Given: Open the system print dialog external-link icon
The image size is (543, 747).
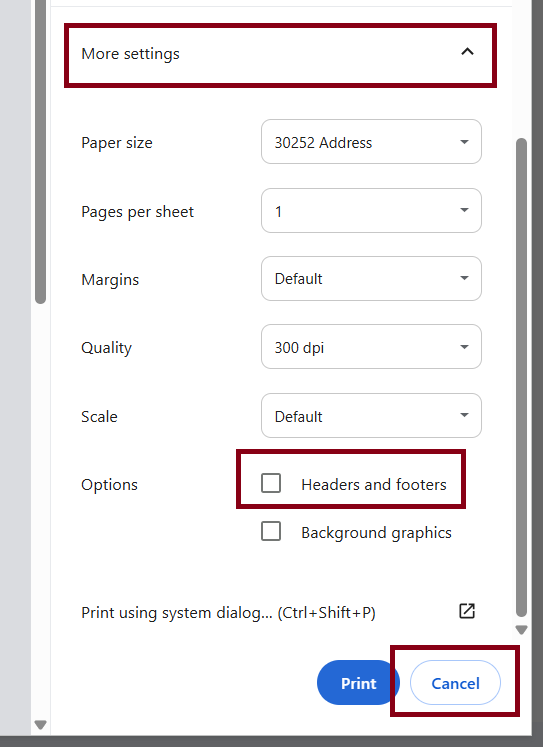Looking at the screenshot, I should (467, 611).
